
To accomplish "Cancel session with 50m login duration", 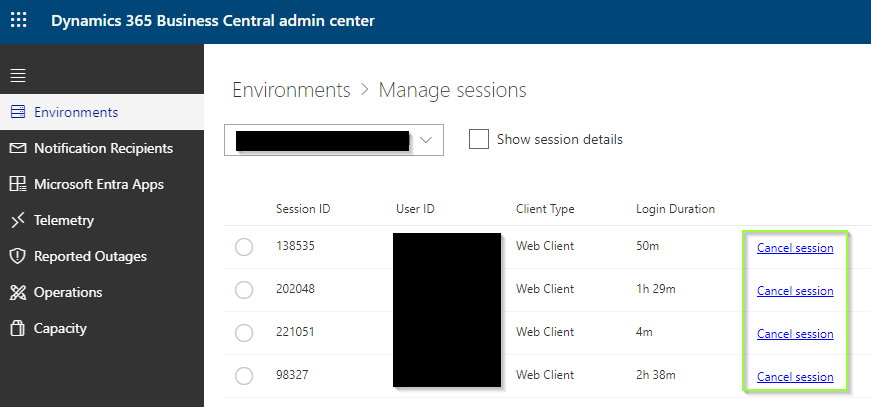I will [x=795, y=248].
